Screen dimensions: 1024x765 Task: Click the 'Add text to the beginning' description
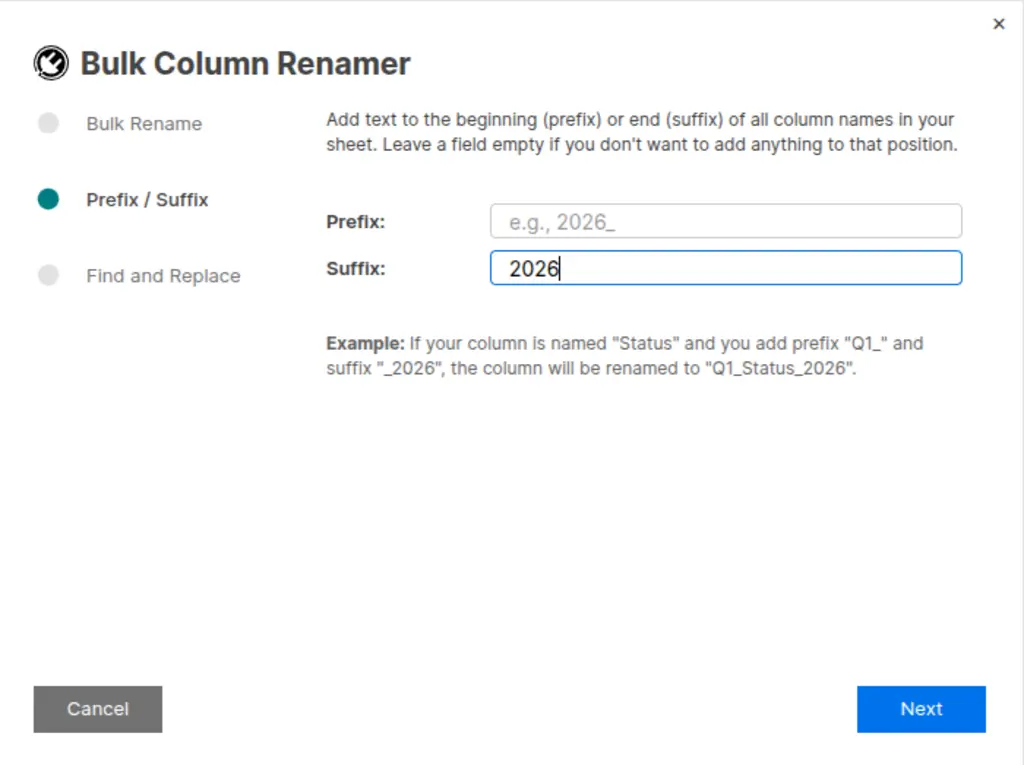[642, 132]
